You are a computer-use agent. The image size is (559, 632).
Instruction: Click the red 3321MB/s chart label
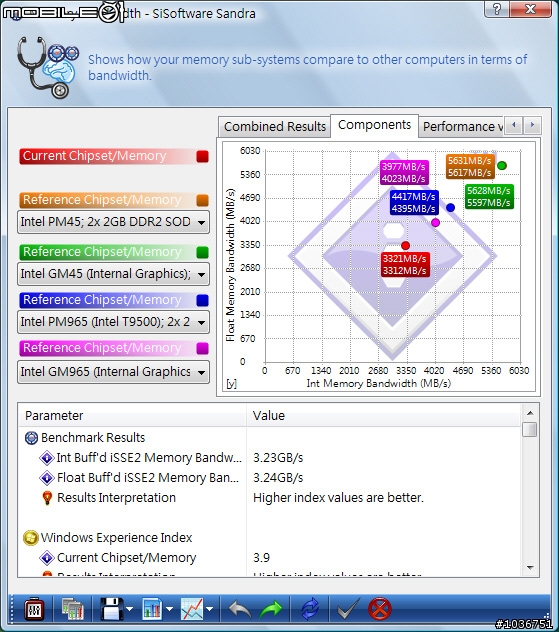(x=405, y=264)
